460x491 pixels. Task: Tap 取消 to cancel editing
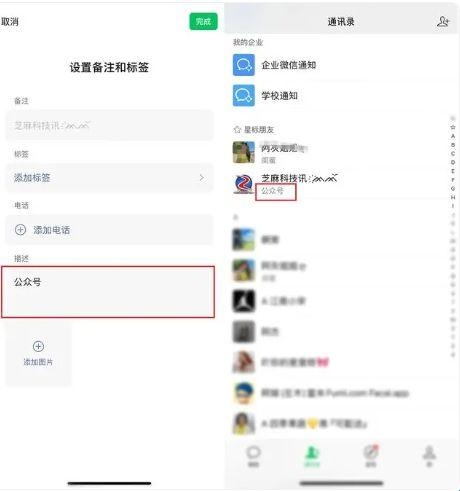[10, 22]
